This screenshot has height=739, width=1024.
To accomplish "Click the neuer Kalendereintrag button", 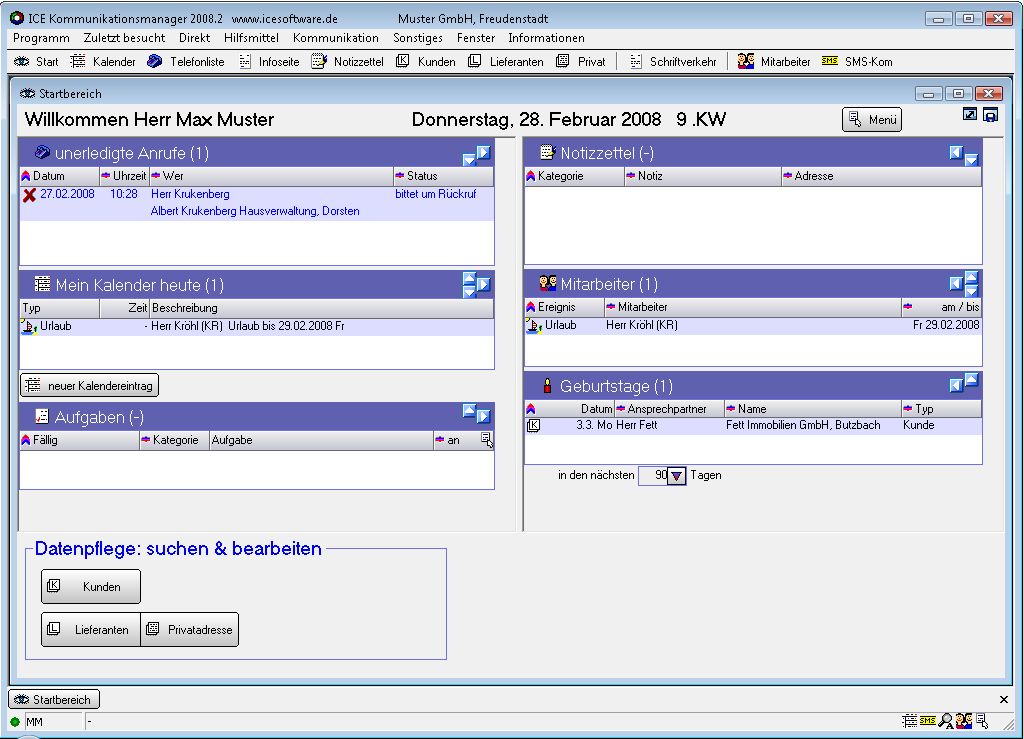I will pos(90,386).
